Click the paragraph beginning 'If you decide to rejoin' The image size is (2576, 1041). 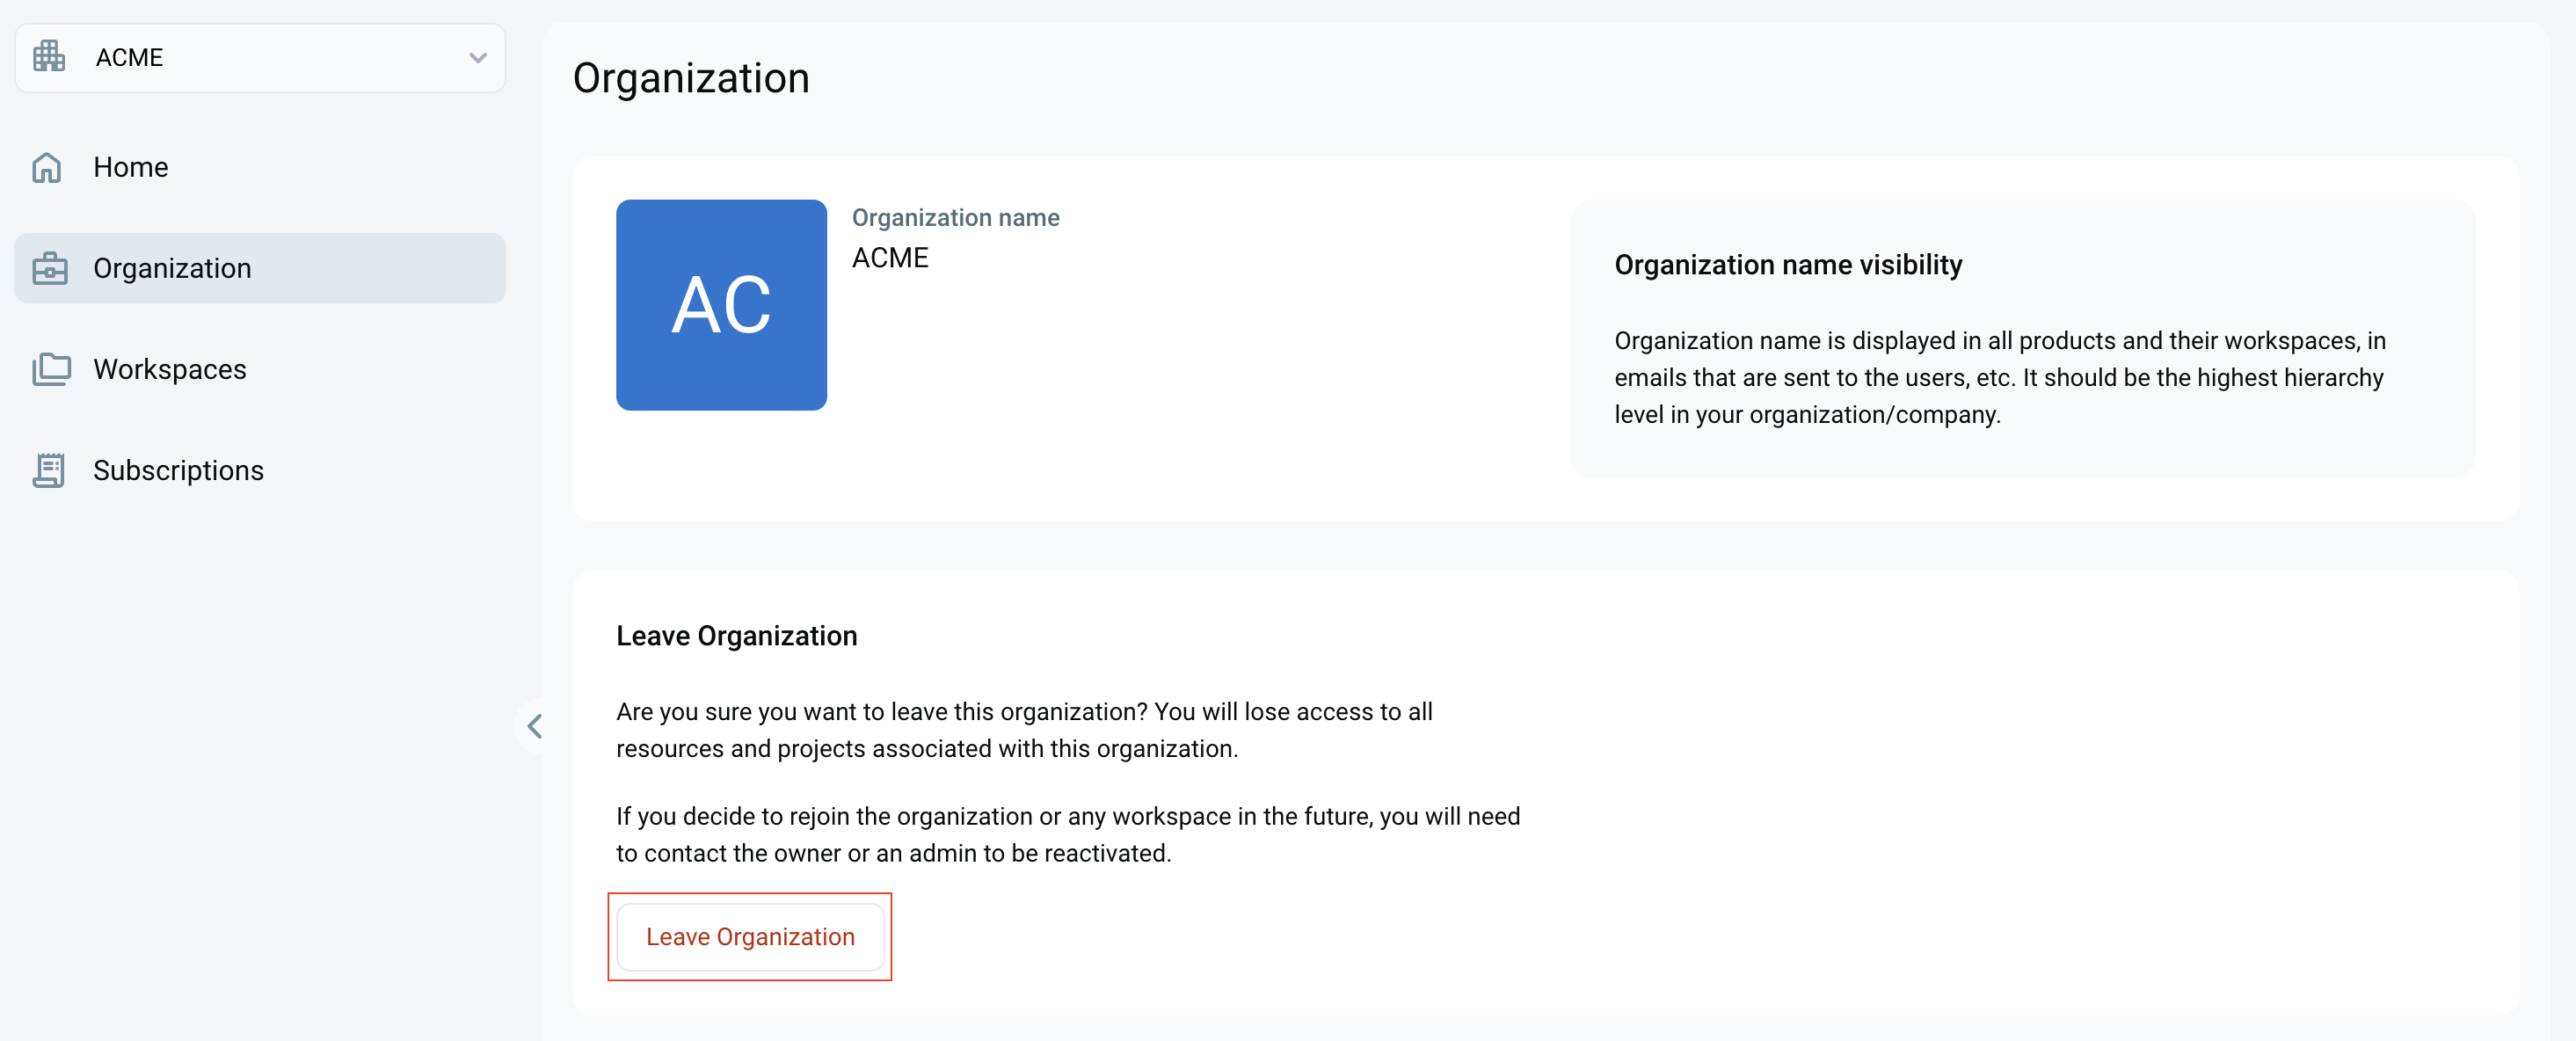click(x=1068, y=835)
